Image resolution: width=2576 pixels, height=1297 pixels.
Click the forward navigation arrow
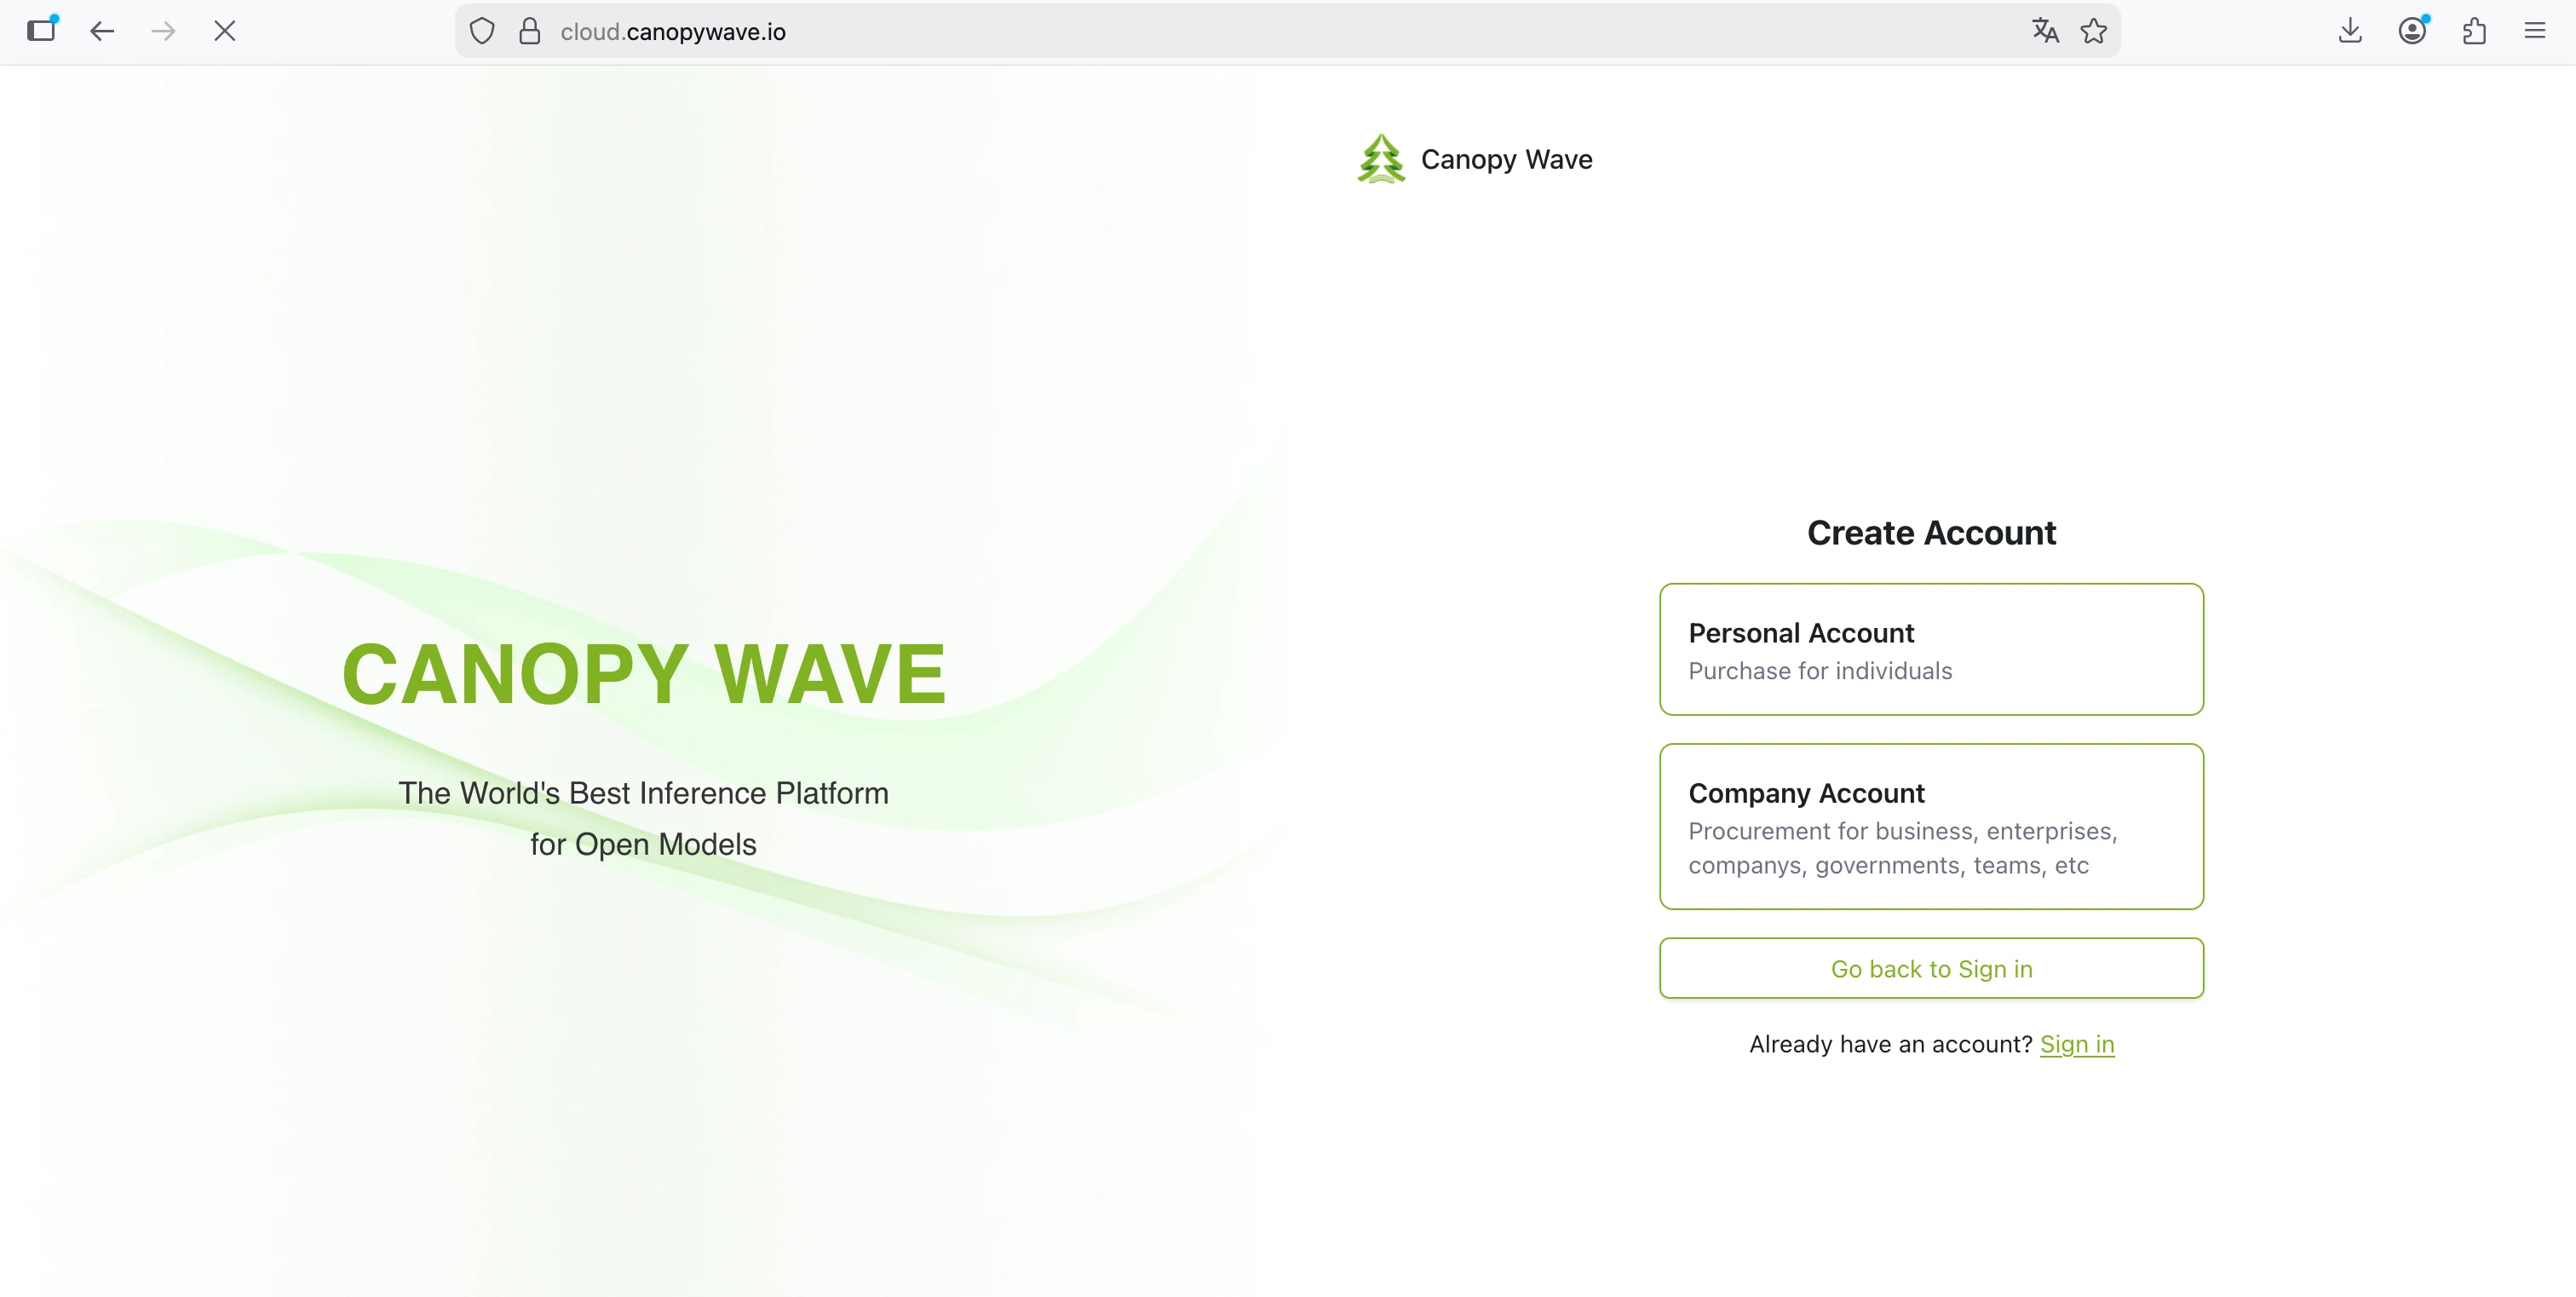(163, 31)
